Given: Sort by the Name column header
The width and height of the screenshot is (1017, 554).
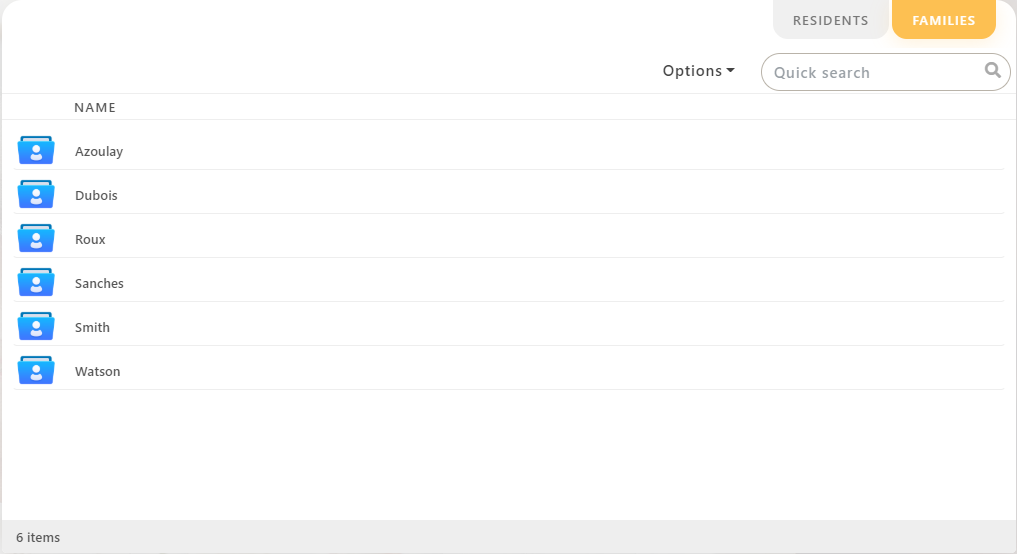Looking at the screenshot, I should 95,107.
